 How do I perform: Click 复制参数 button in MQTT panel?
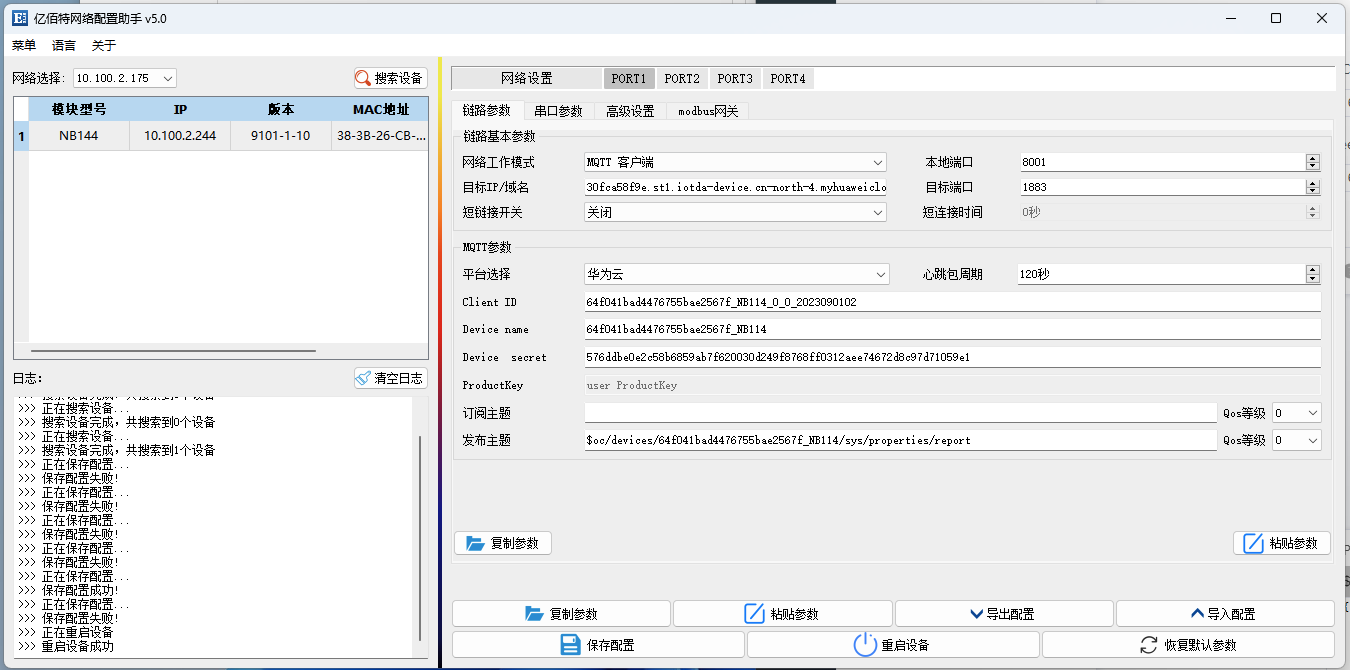[x=503, y=543]
